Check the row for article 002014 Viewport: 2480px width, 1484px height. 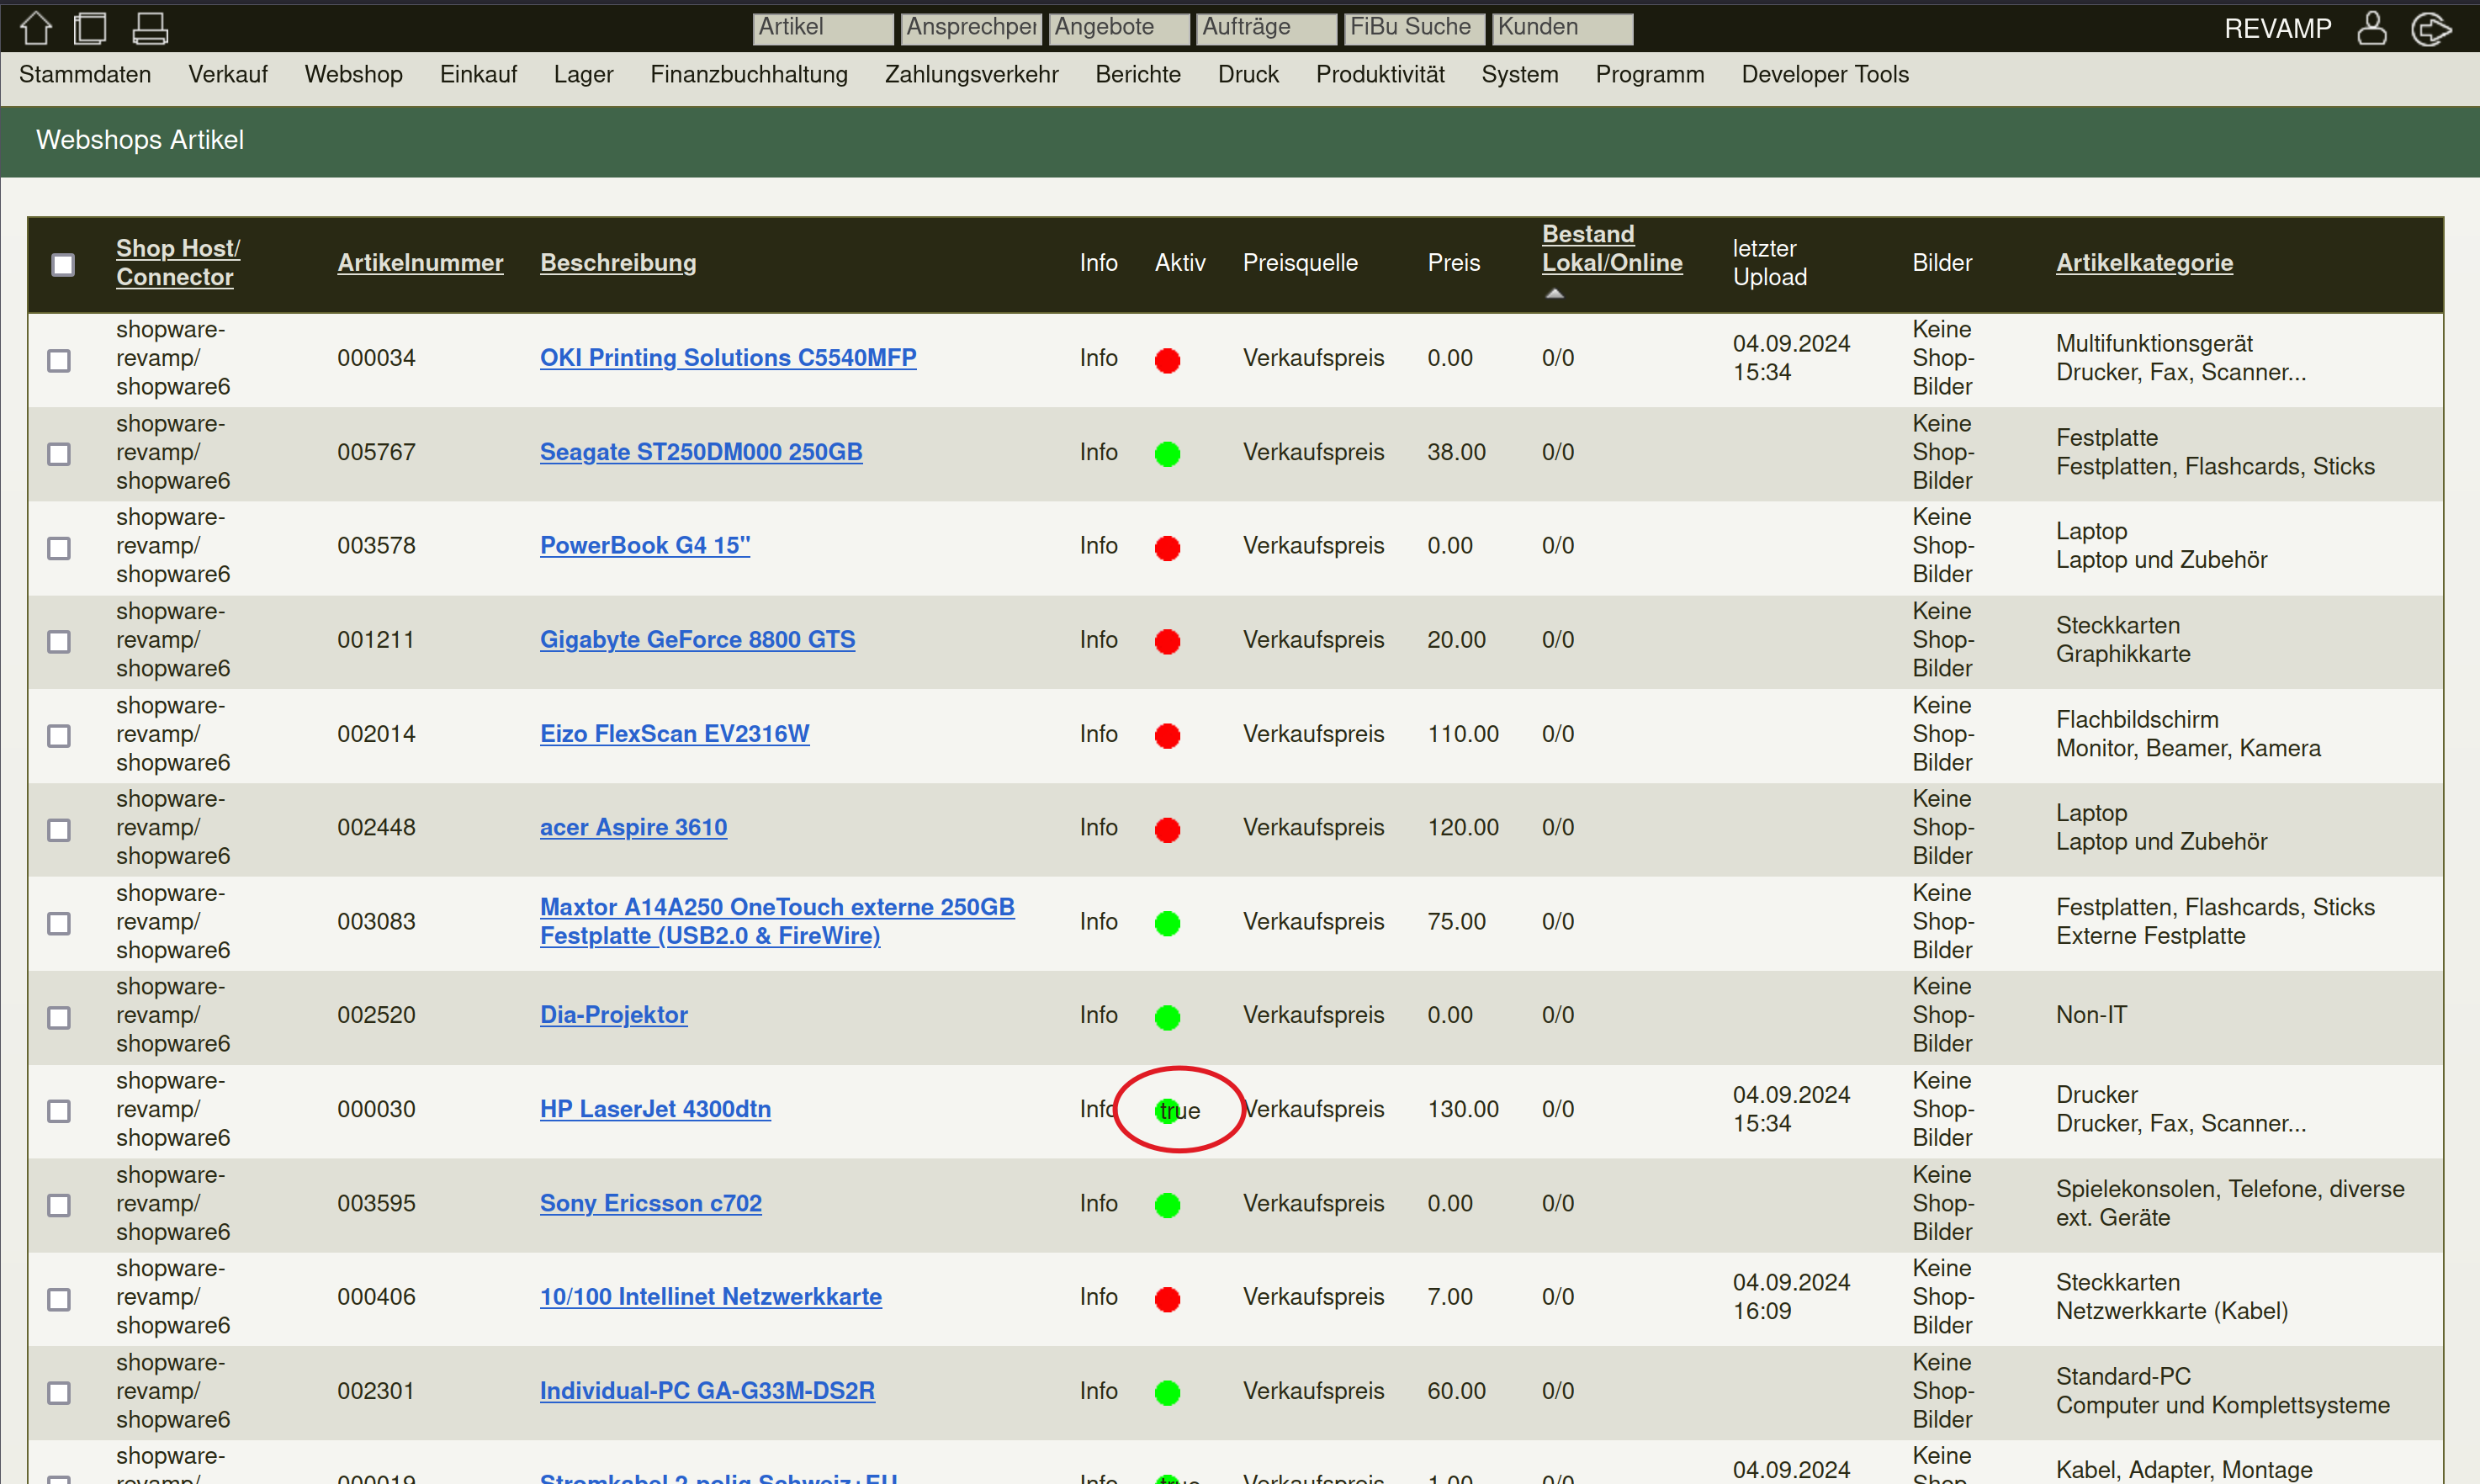pyautogui.click(x=59, y=735)
